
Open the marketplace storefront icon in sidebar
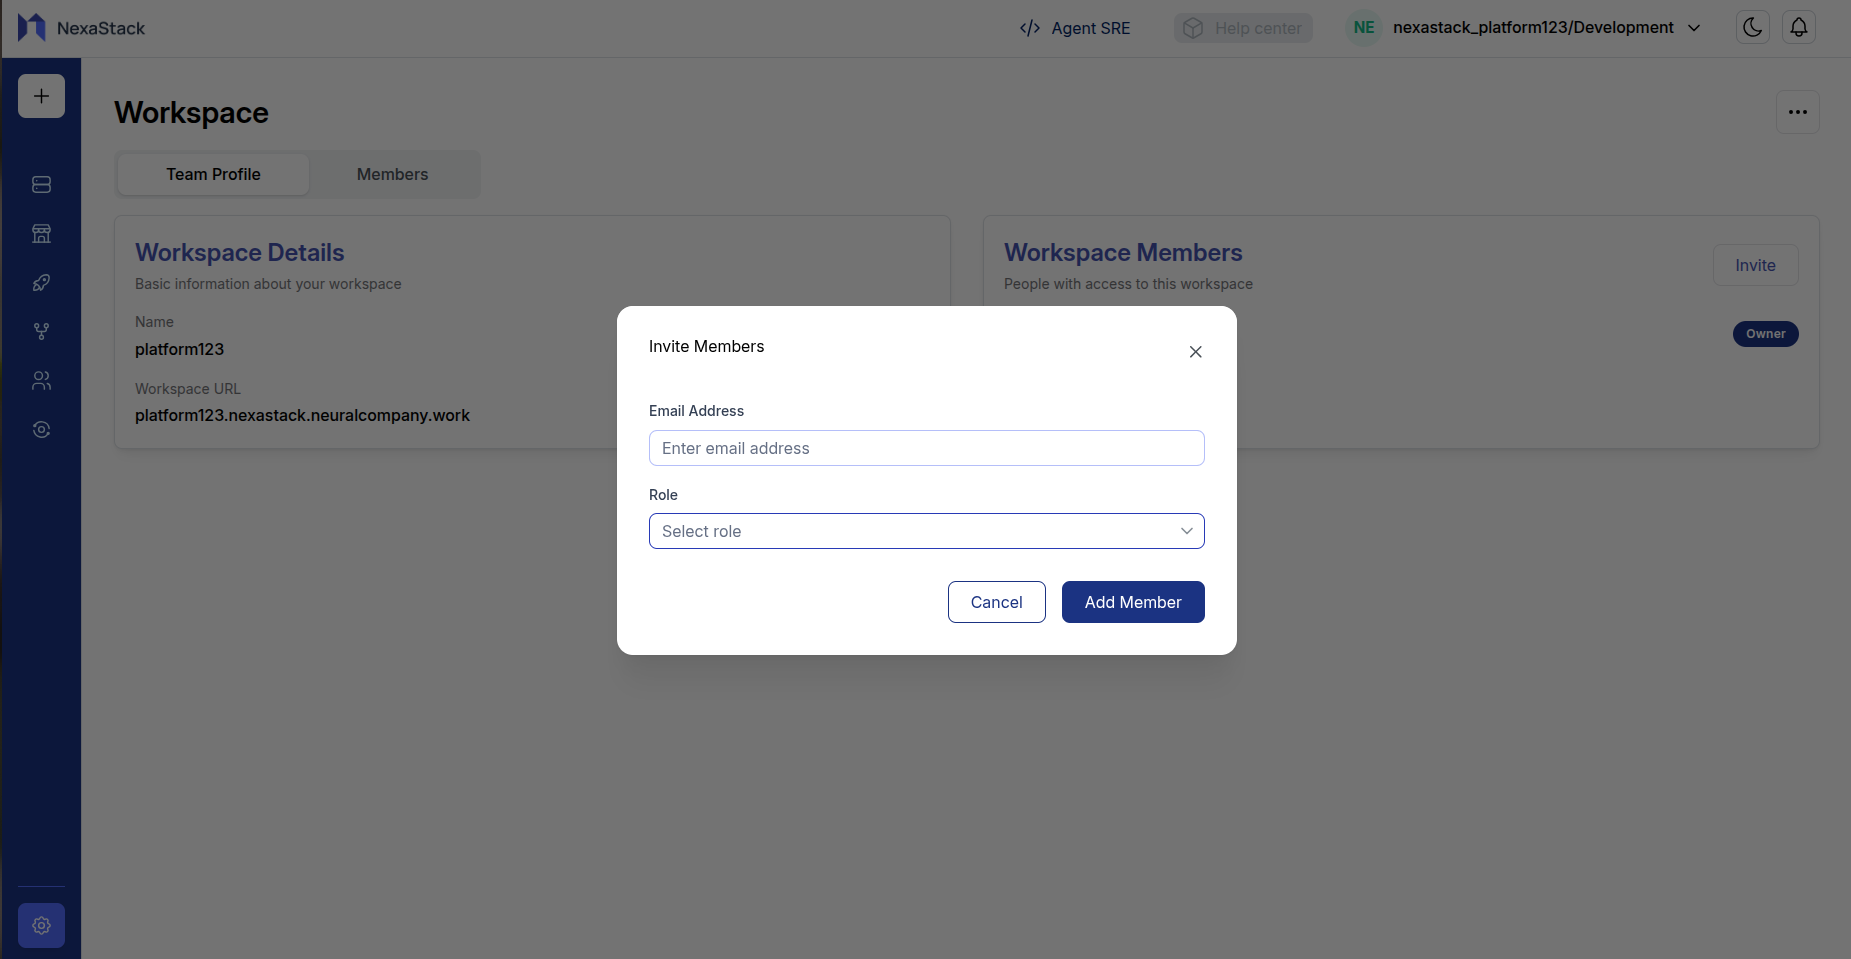coord(41,233)
